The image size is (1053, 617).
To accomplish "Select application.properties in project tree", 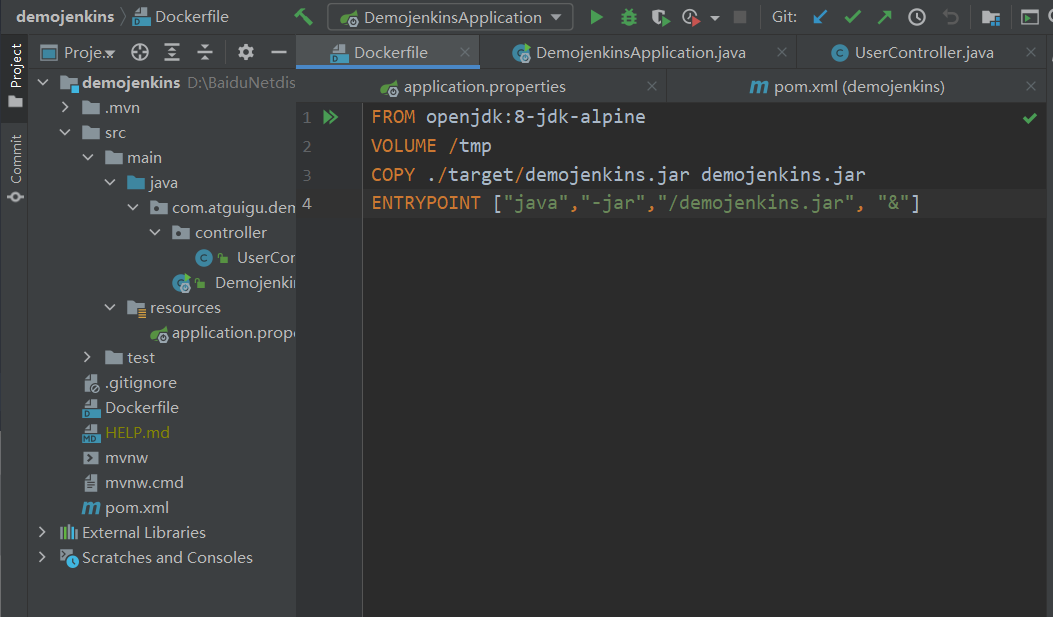I will (x=223, y=332).
